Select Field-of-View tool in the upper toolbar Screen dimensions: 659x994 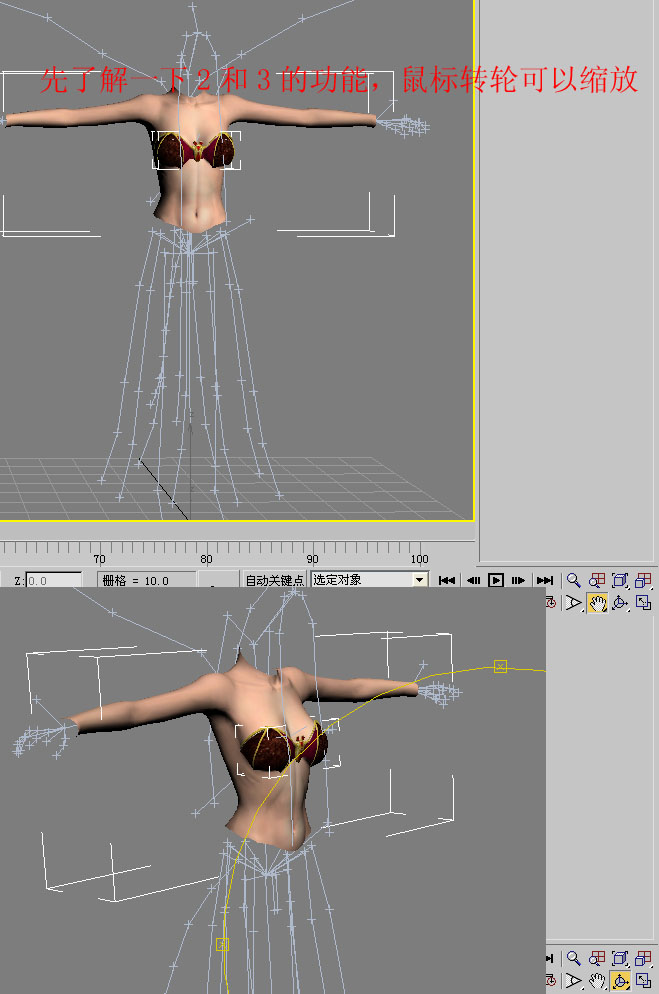[574, 602]
